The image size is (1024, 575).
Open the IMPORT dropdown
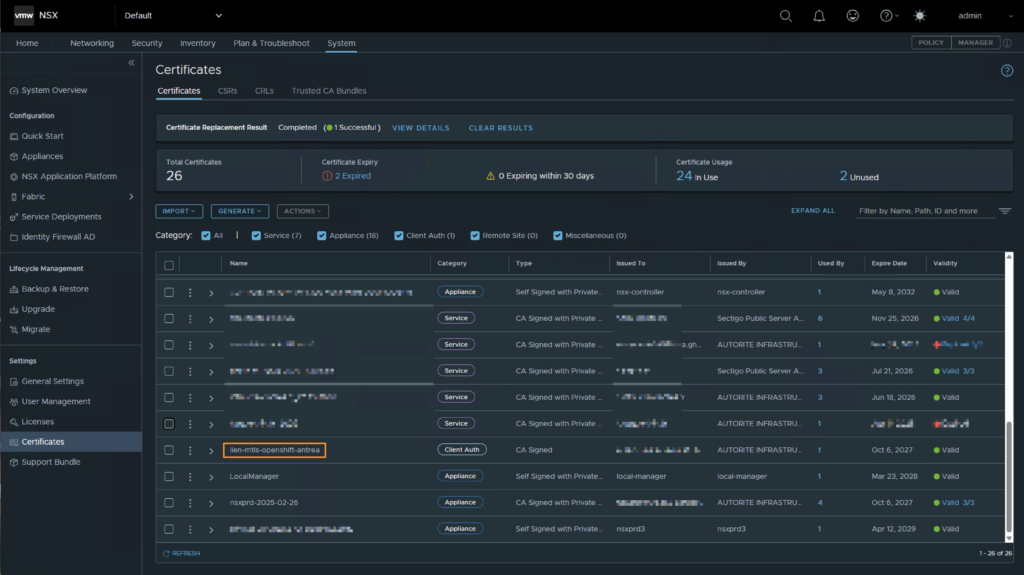180,211
